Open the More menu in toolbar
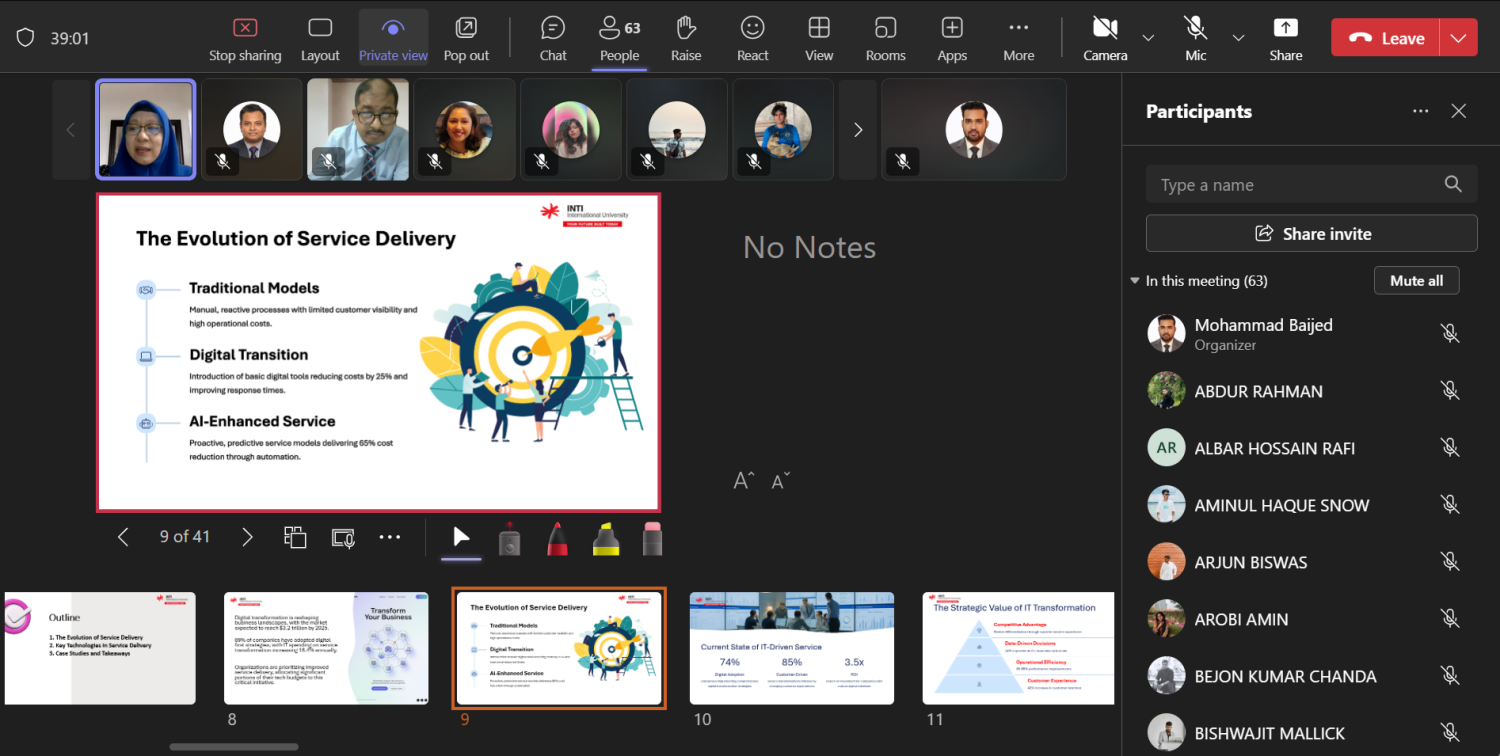 [x=1018, y=38]
